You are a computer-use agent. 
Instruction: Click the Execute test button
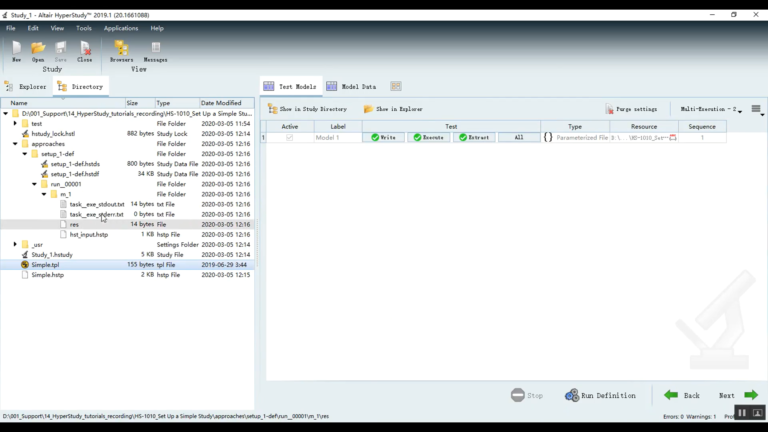(x=429, y=138)
